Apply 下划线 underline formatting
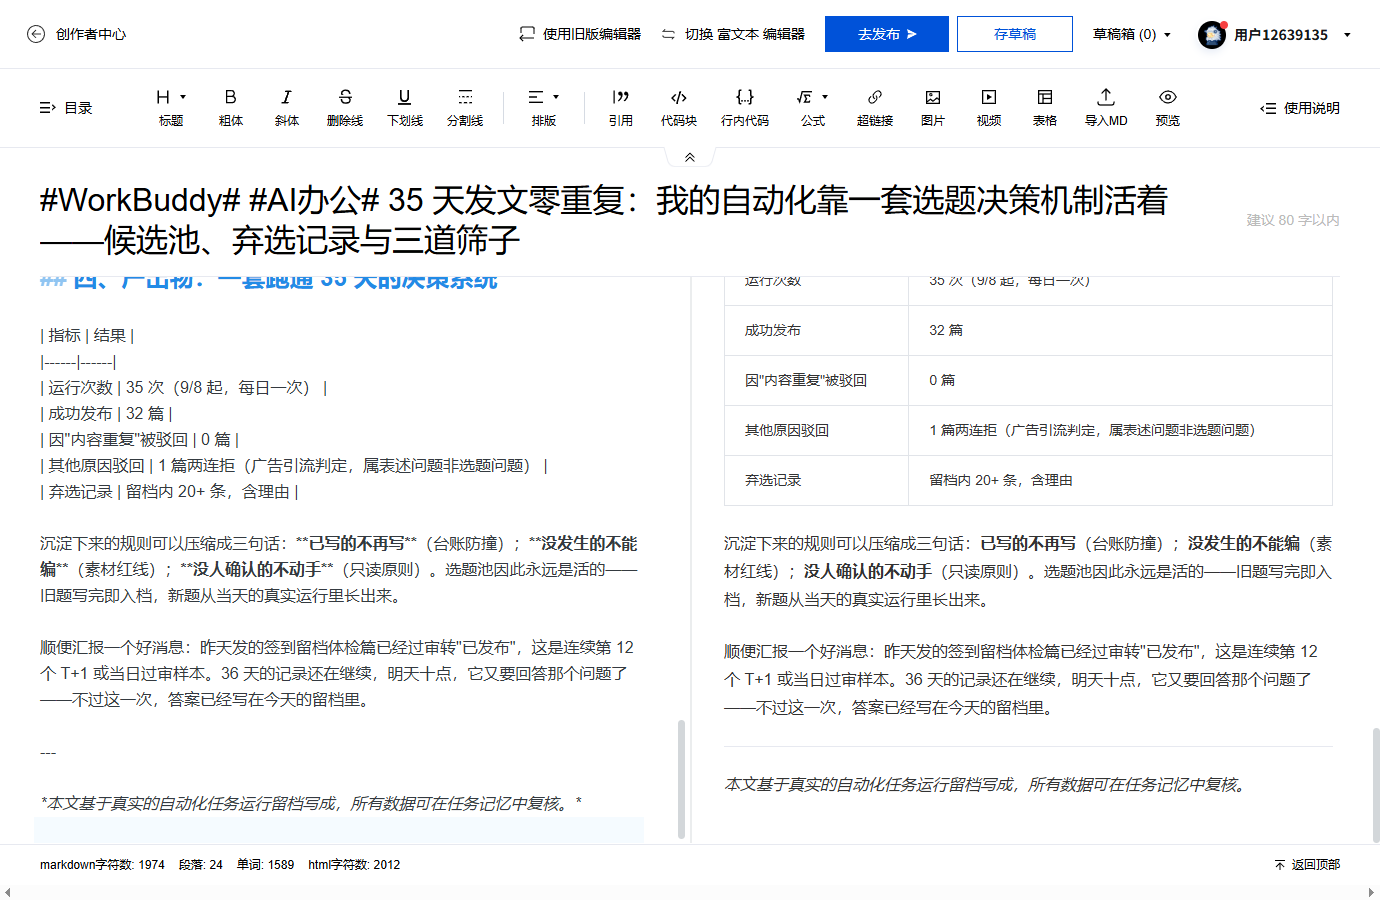1380x900 pixels. [405, 108]
